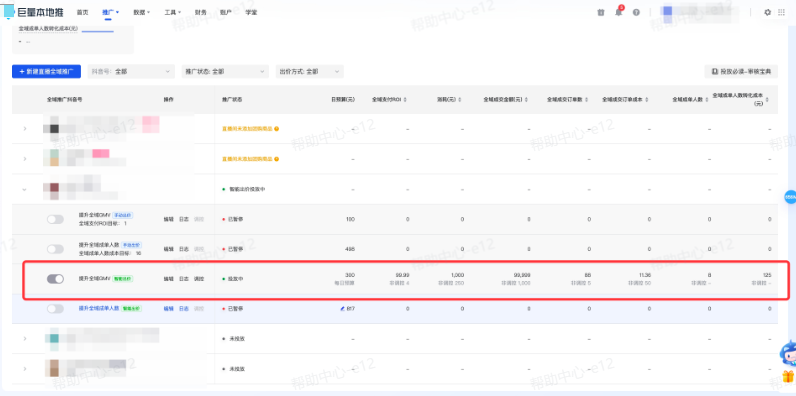Click the help question mark icon
796x396 pixels.
[636, 12]
